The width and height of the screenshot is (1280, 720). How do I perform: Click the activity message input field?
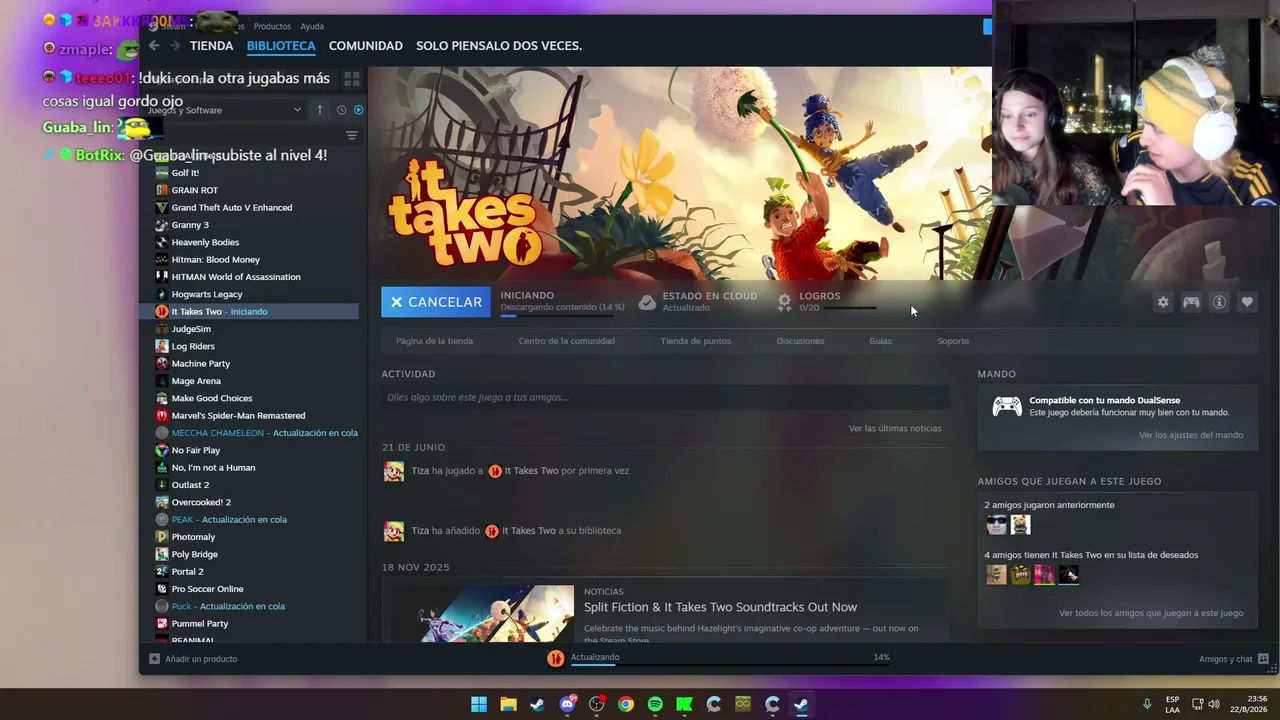pos(665,397)
